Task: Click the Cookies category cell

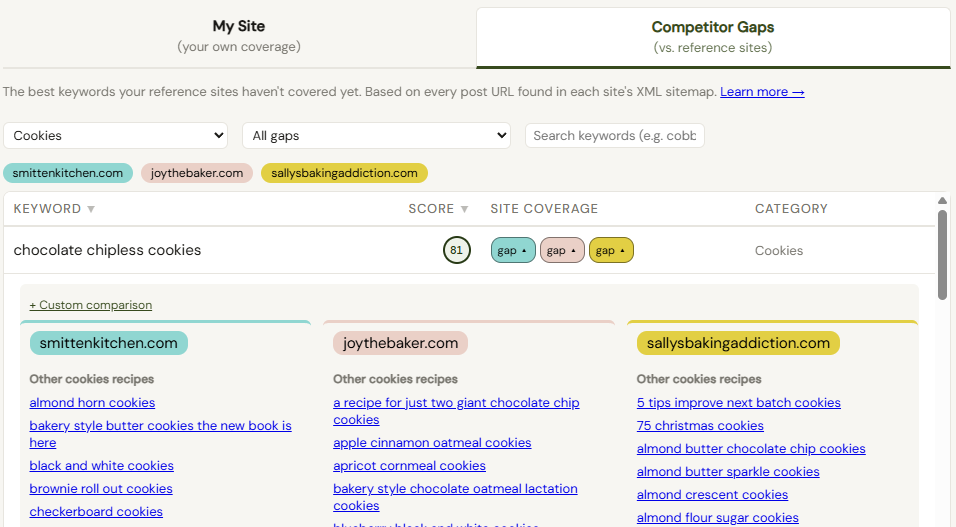Action: coord(779,251)
